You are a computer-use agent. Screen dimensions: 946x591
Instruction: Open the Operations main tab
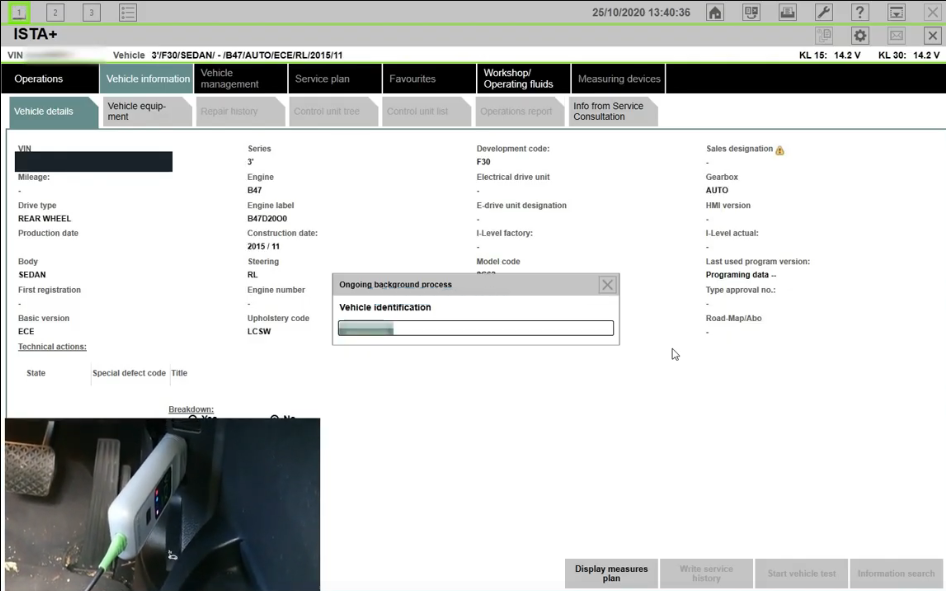pos(50,78)
